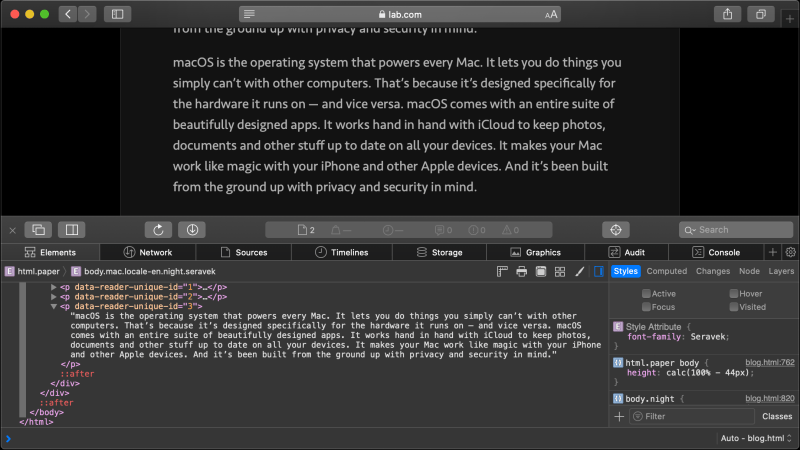This screenshot has height=450, width=800.
Task: Click the Share button in Safari toolbar
Action: 728,14
